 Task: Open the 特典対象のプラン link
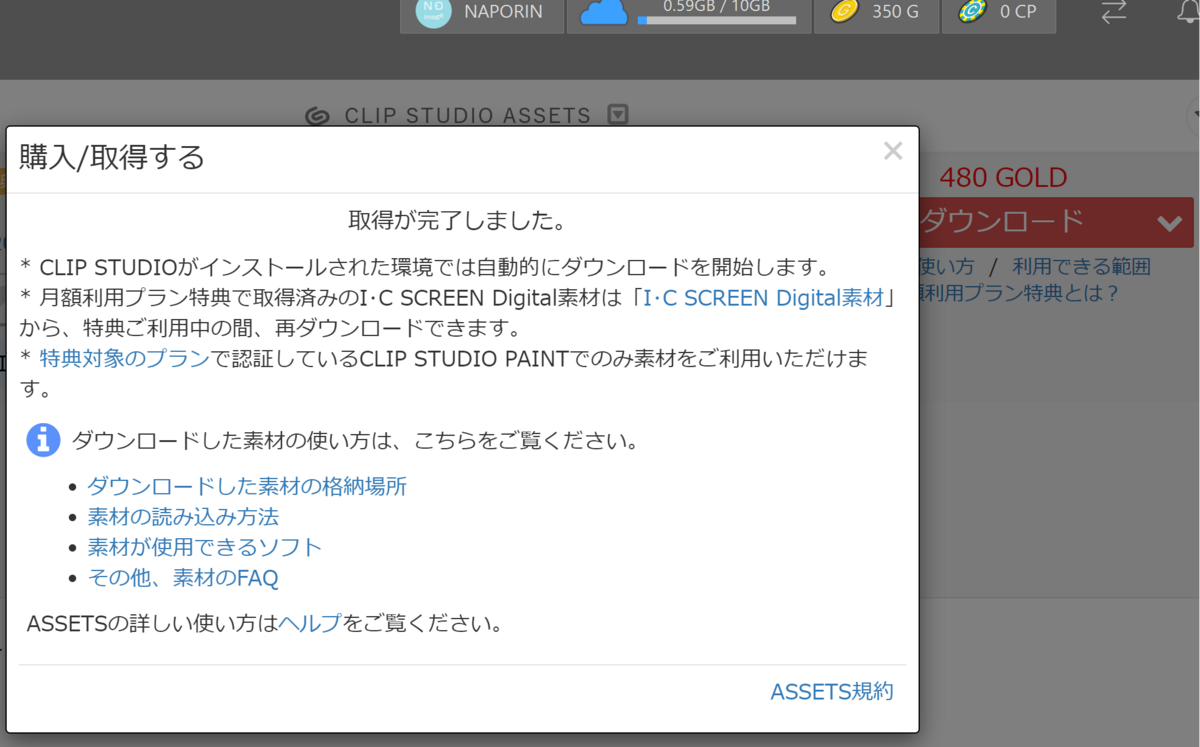[124, 358]
